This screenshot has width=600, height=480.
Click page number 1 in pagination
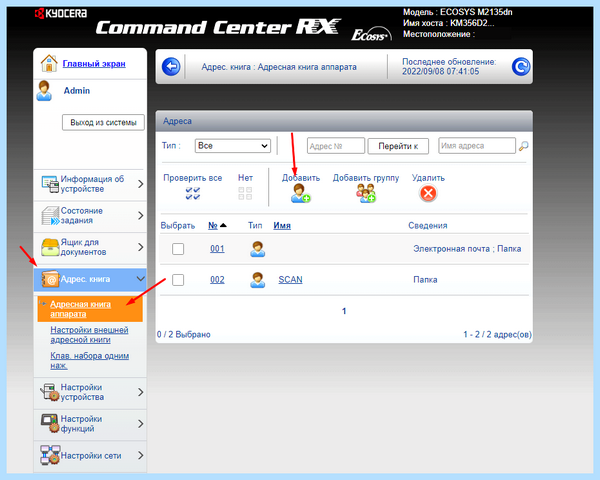(x=344, y=311)
